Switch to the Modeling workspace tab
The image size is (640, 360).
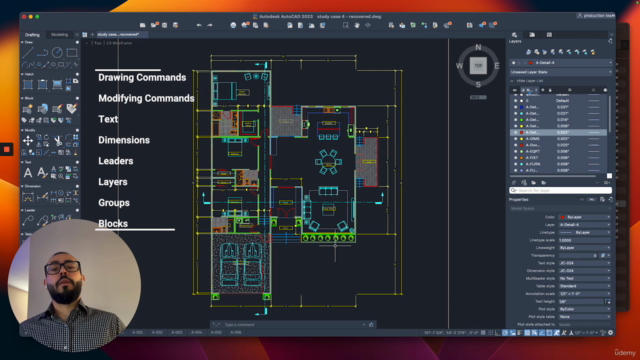tap(60, 35)
